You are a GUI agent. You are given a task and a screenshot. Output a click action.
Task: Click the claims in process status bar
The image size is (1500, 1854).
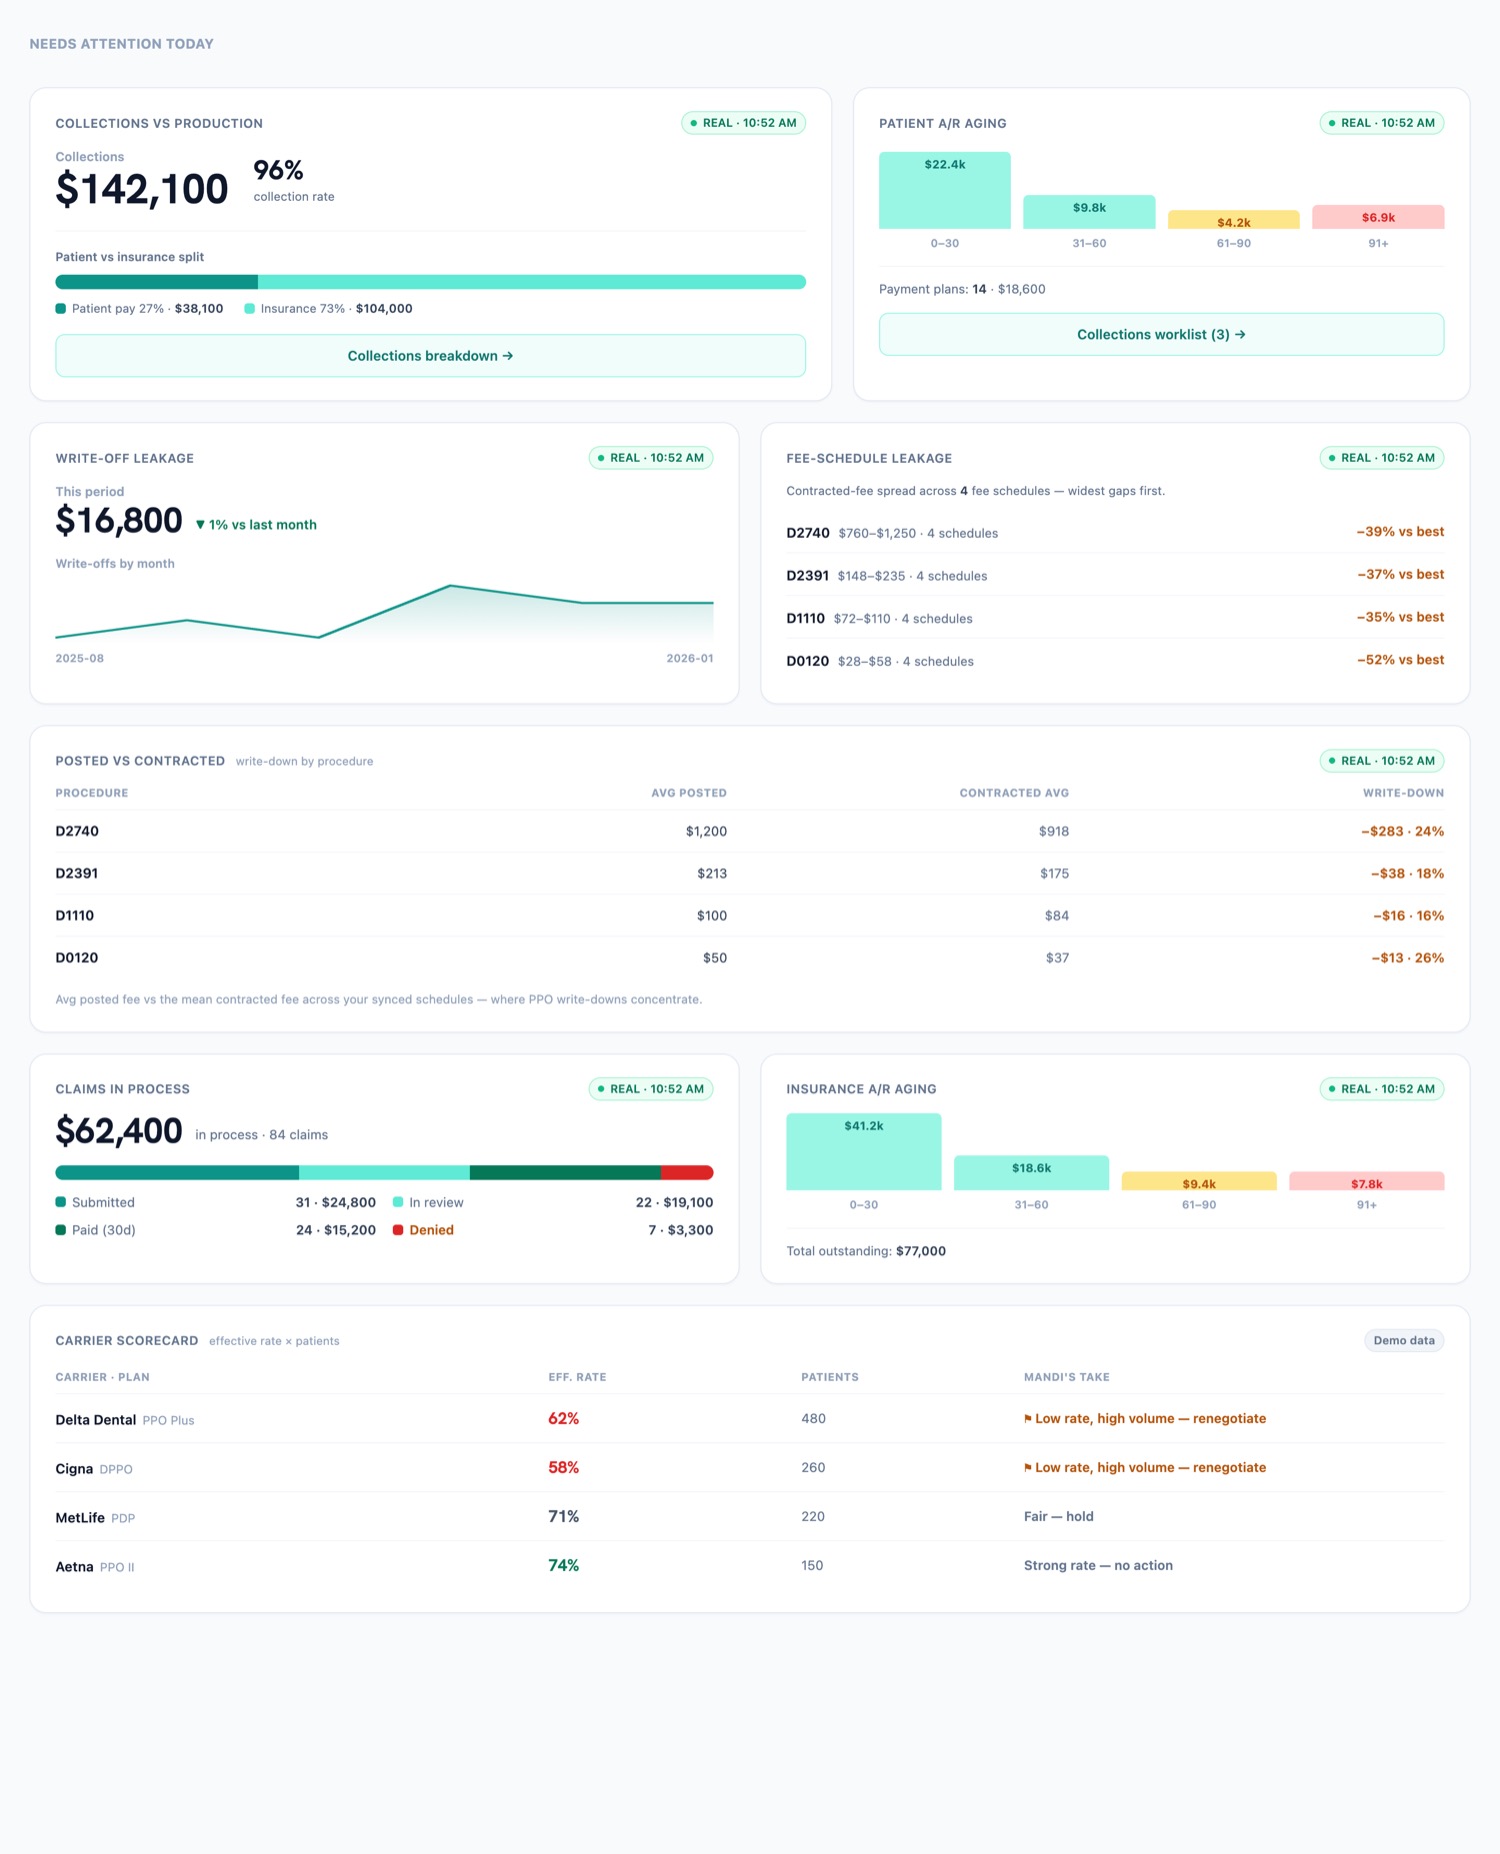(x=384, y=1172)
